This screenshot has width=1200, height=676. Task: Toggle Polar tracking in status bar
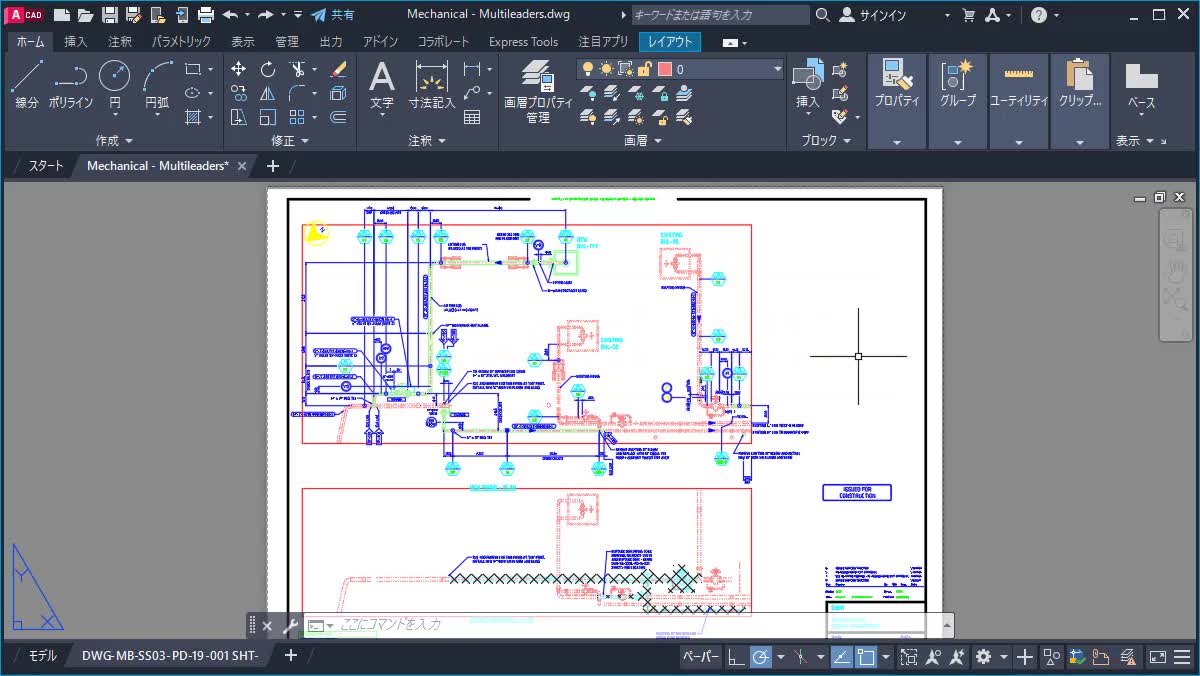(761, 657)
